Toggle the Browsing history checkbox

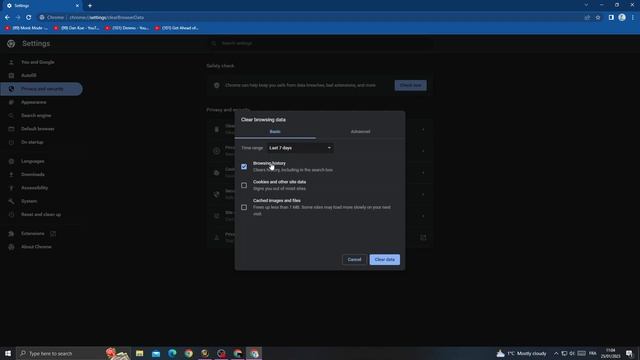[x=244, y=167]
